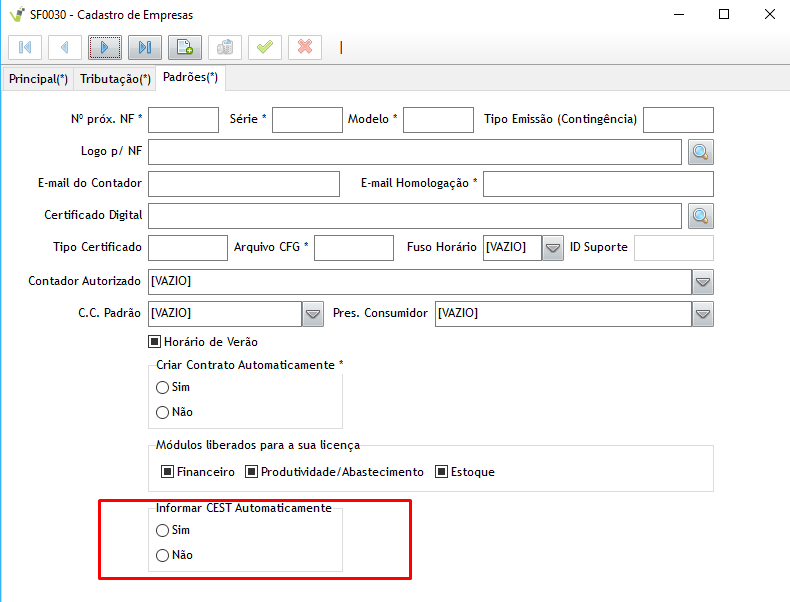Click magnifier icon beside Logo p/ NF
790x602 pixels.
coord(701,152)
